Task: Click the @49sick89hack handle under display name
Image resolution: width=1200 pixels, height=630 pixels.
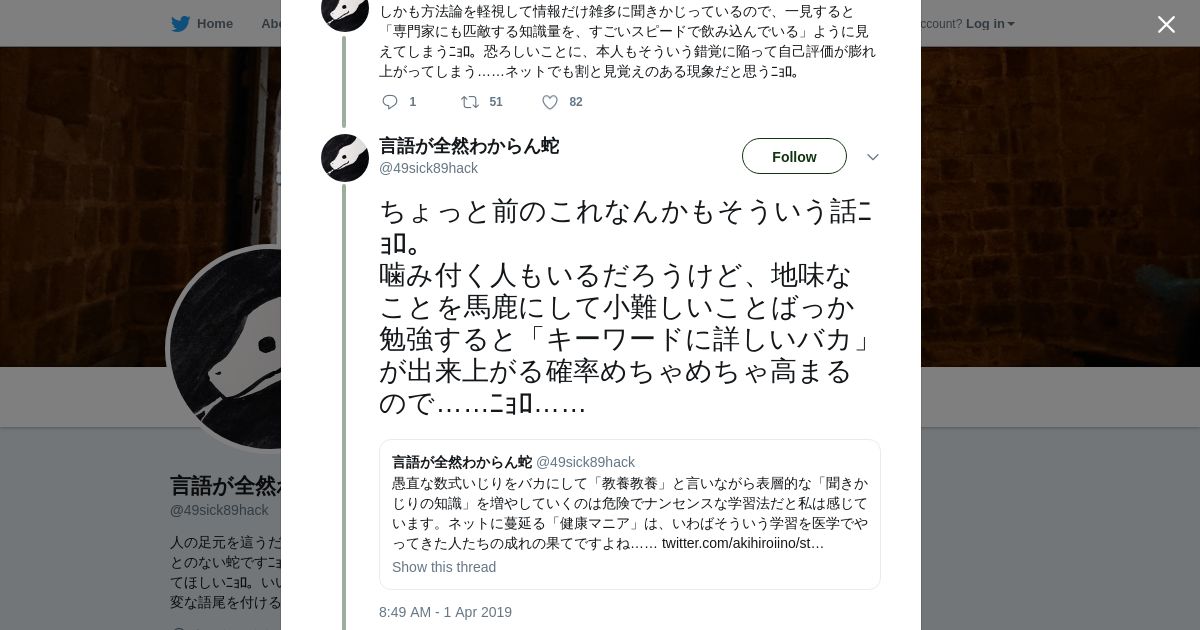Action: (x=428, y=168)
